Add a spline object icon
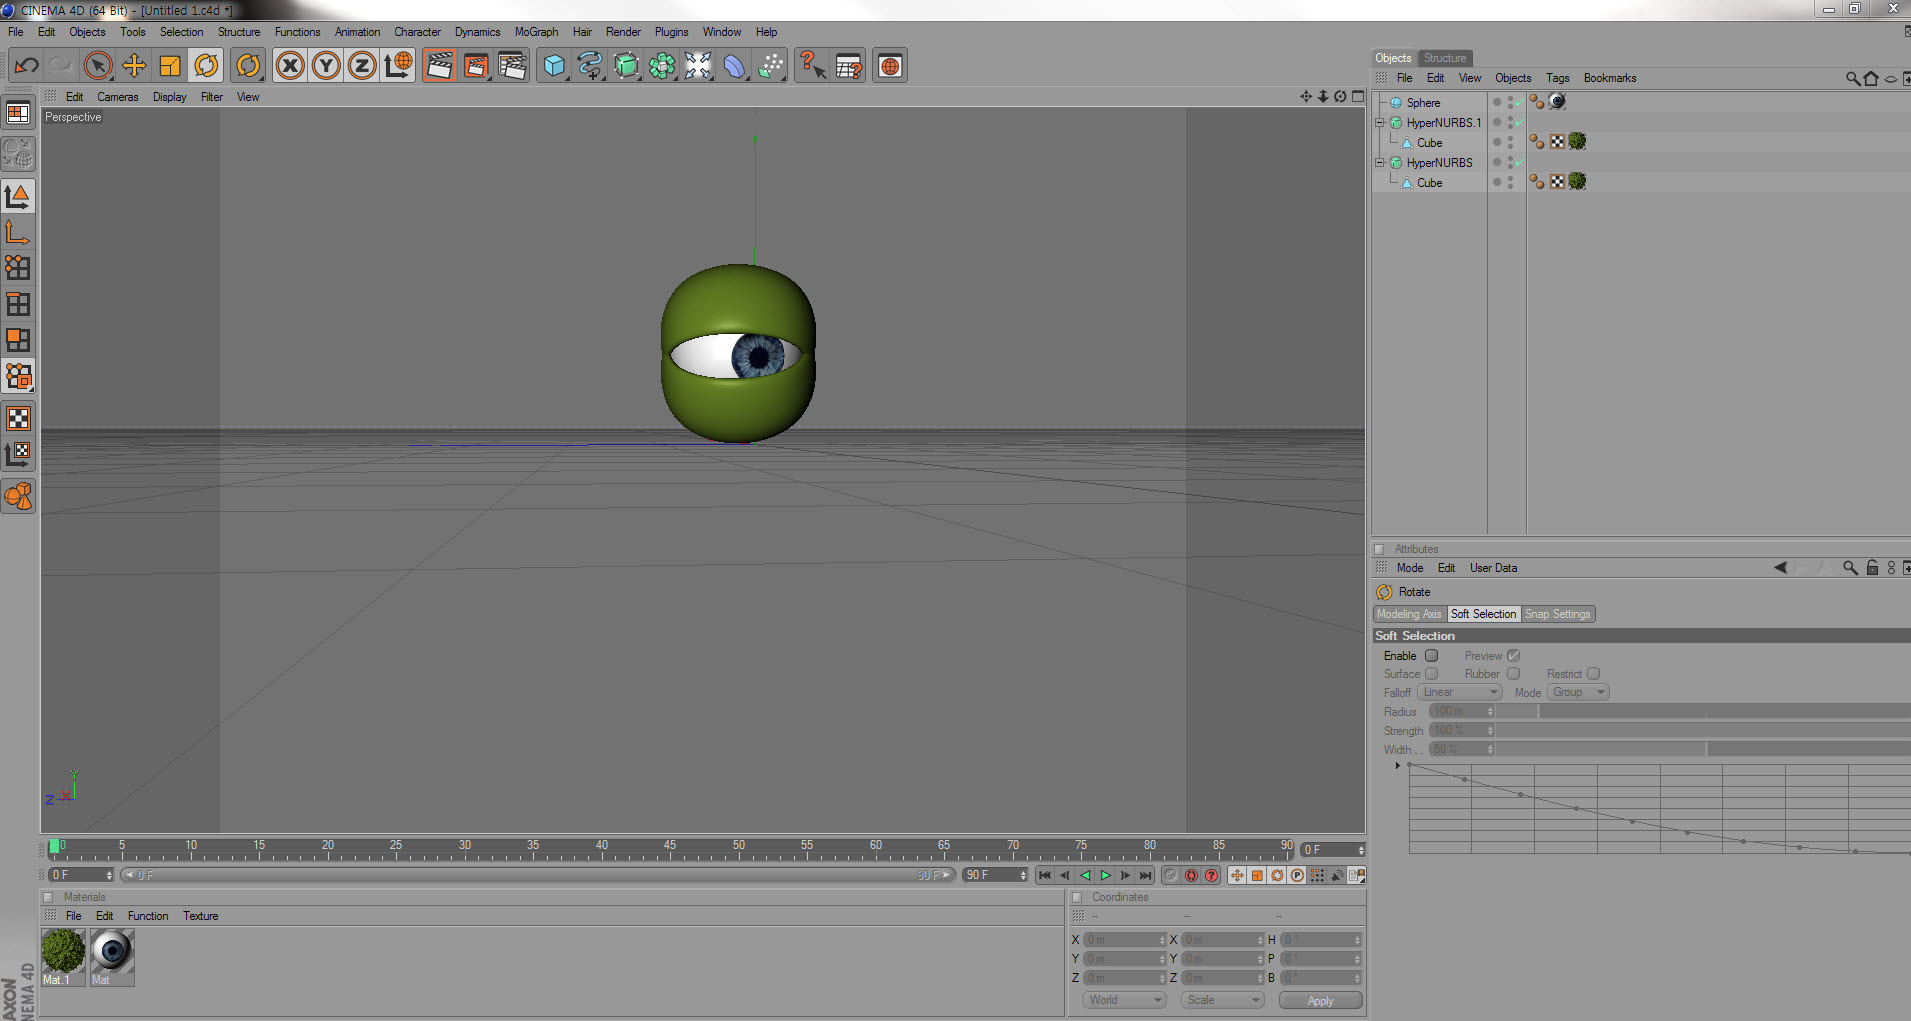 coord(590,66)
